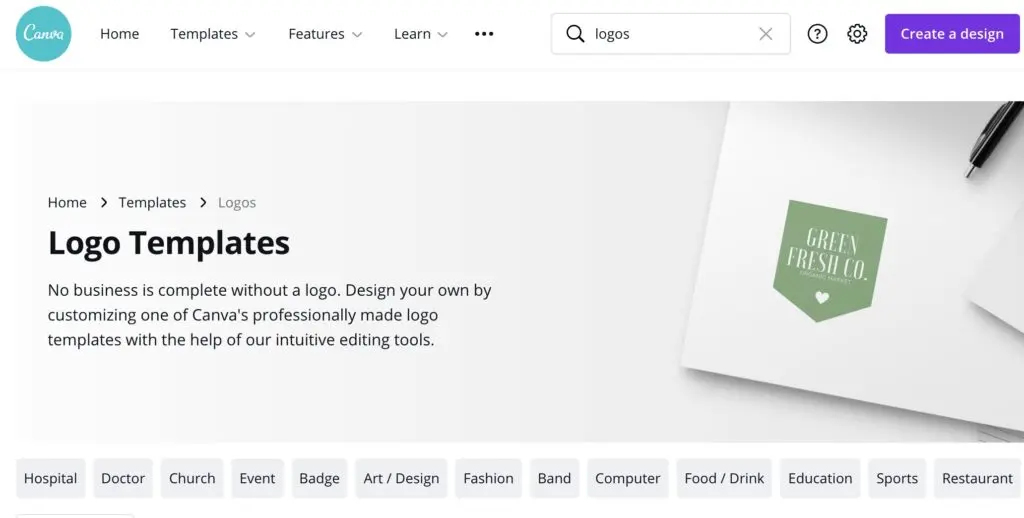Click the Canva logo icon
This screenshot has height=518, width=1024.
pyautogui.click(x=43, y=34)
